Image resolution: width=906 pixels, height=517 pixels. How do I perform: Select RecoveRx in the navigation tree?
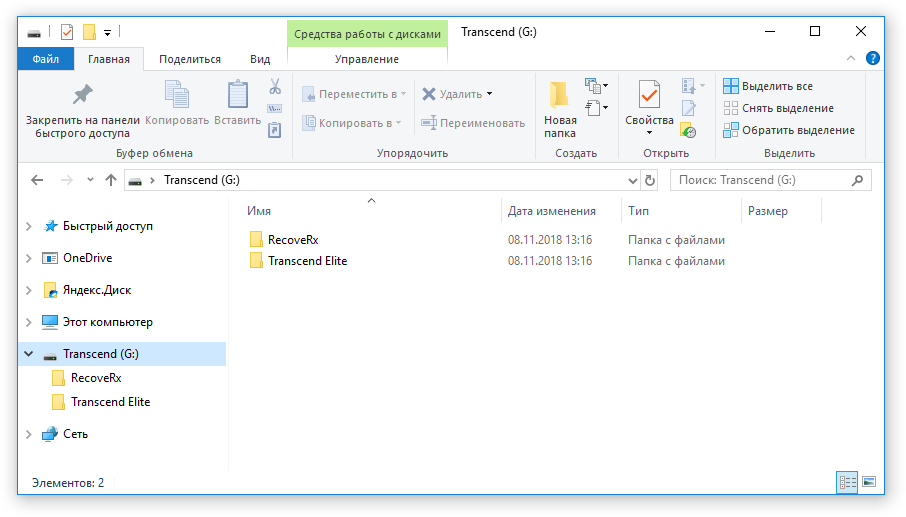tap(96, 378)
